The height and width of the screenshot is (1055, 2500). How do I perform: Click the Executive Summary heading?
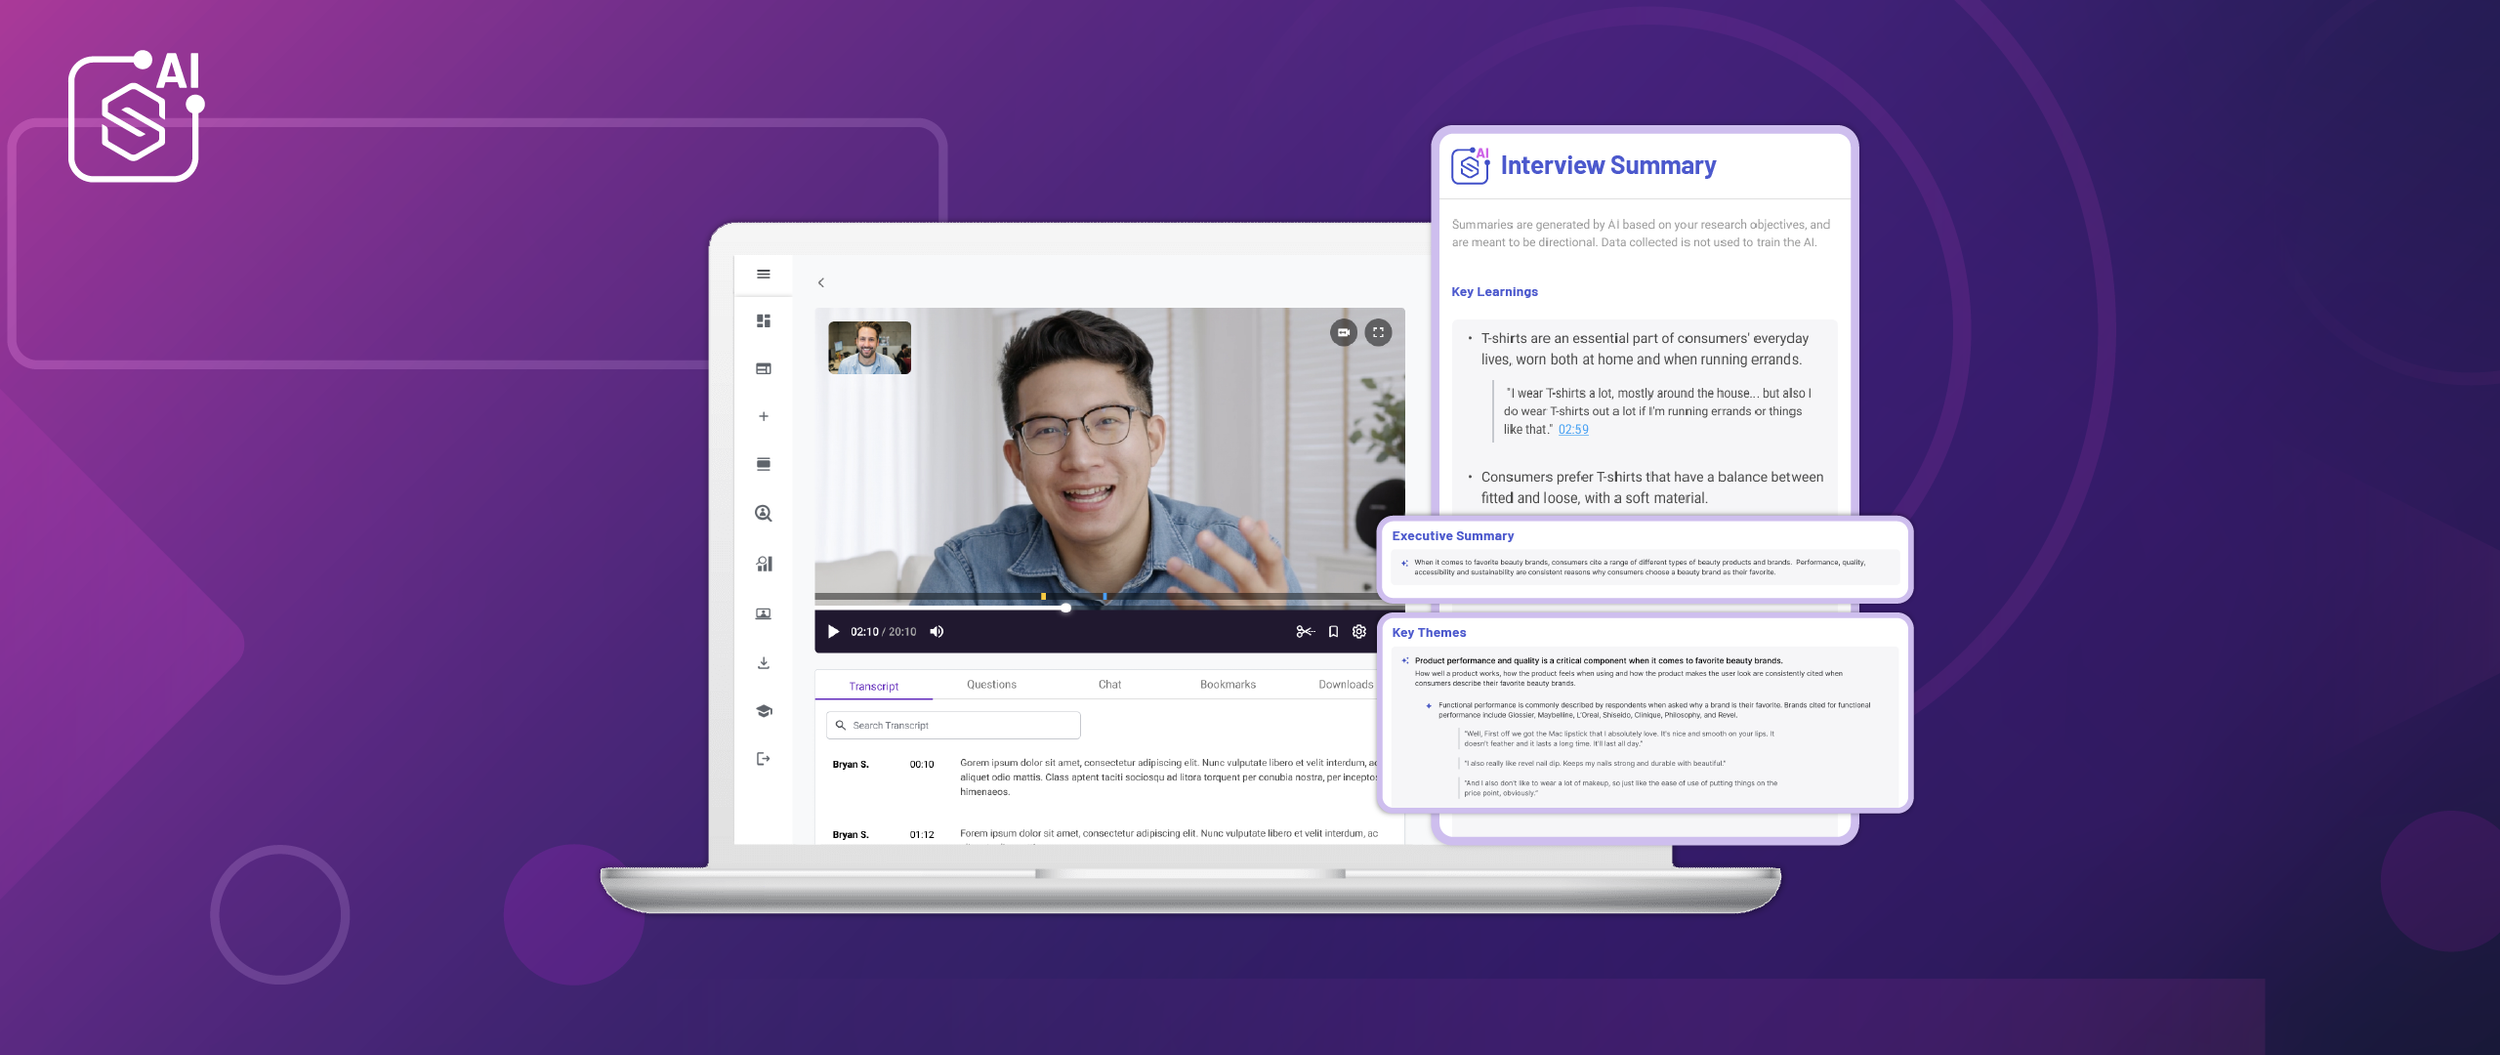pos(1452,536)
